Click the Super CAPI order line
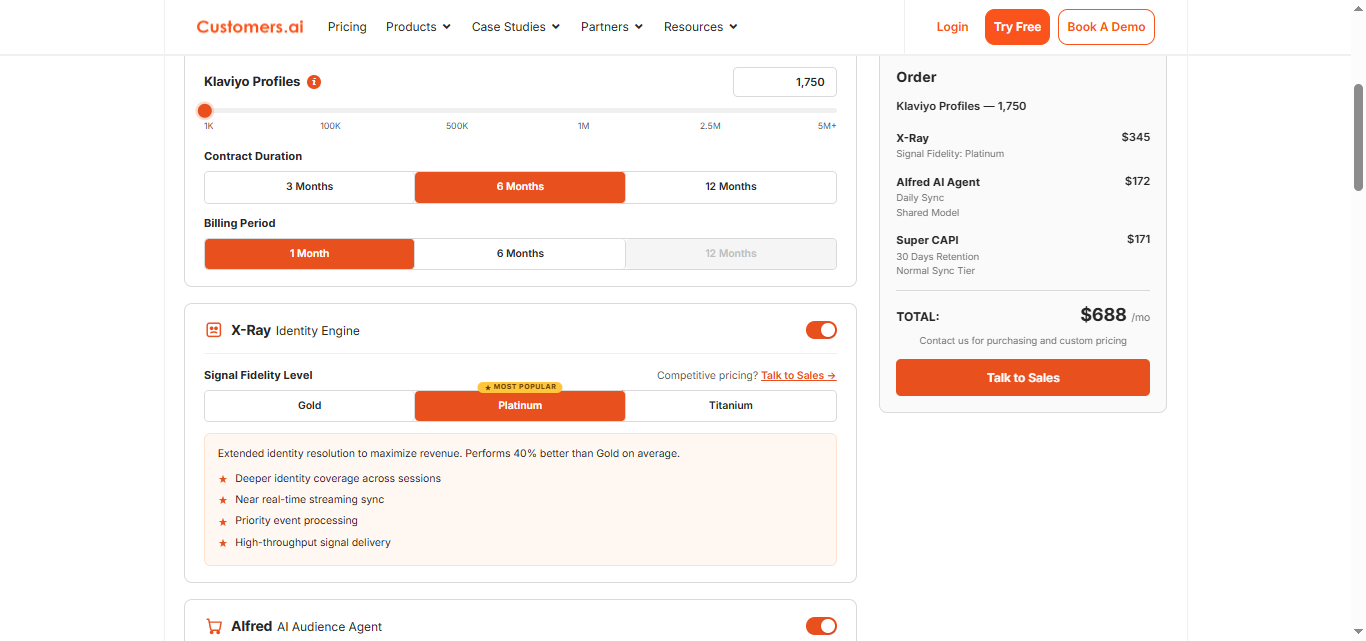Viewport: 1366px width, 641px height. click(1023, 255)
